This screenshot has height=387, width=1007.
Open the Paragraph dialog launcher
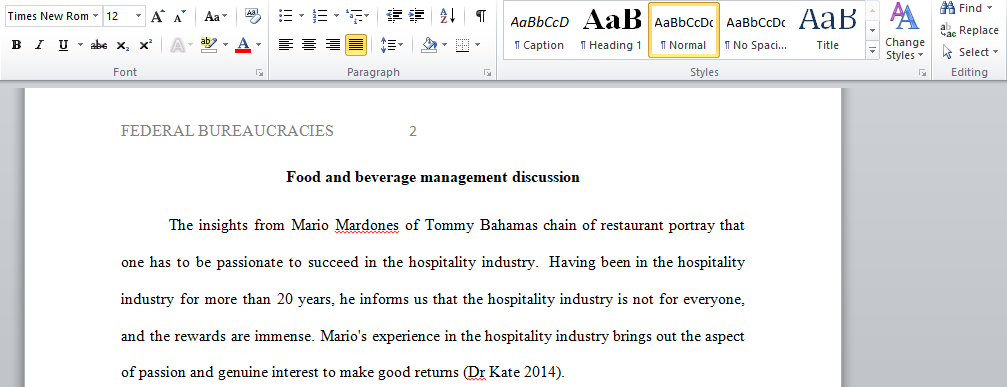[x=487, y=73]
